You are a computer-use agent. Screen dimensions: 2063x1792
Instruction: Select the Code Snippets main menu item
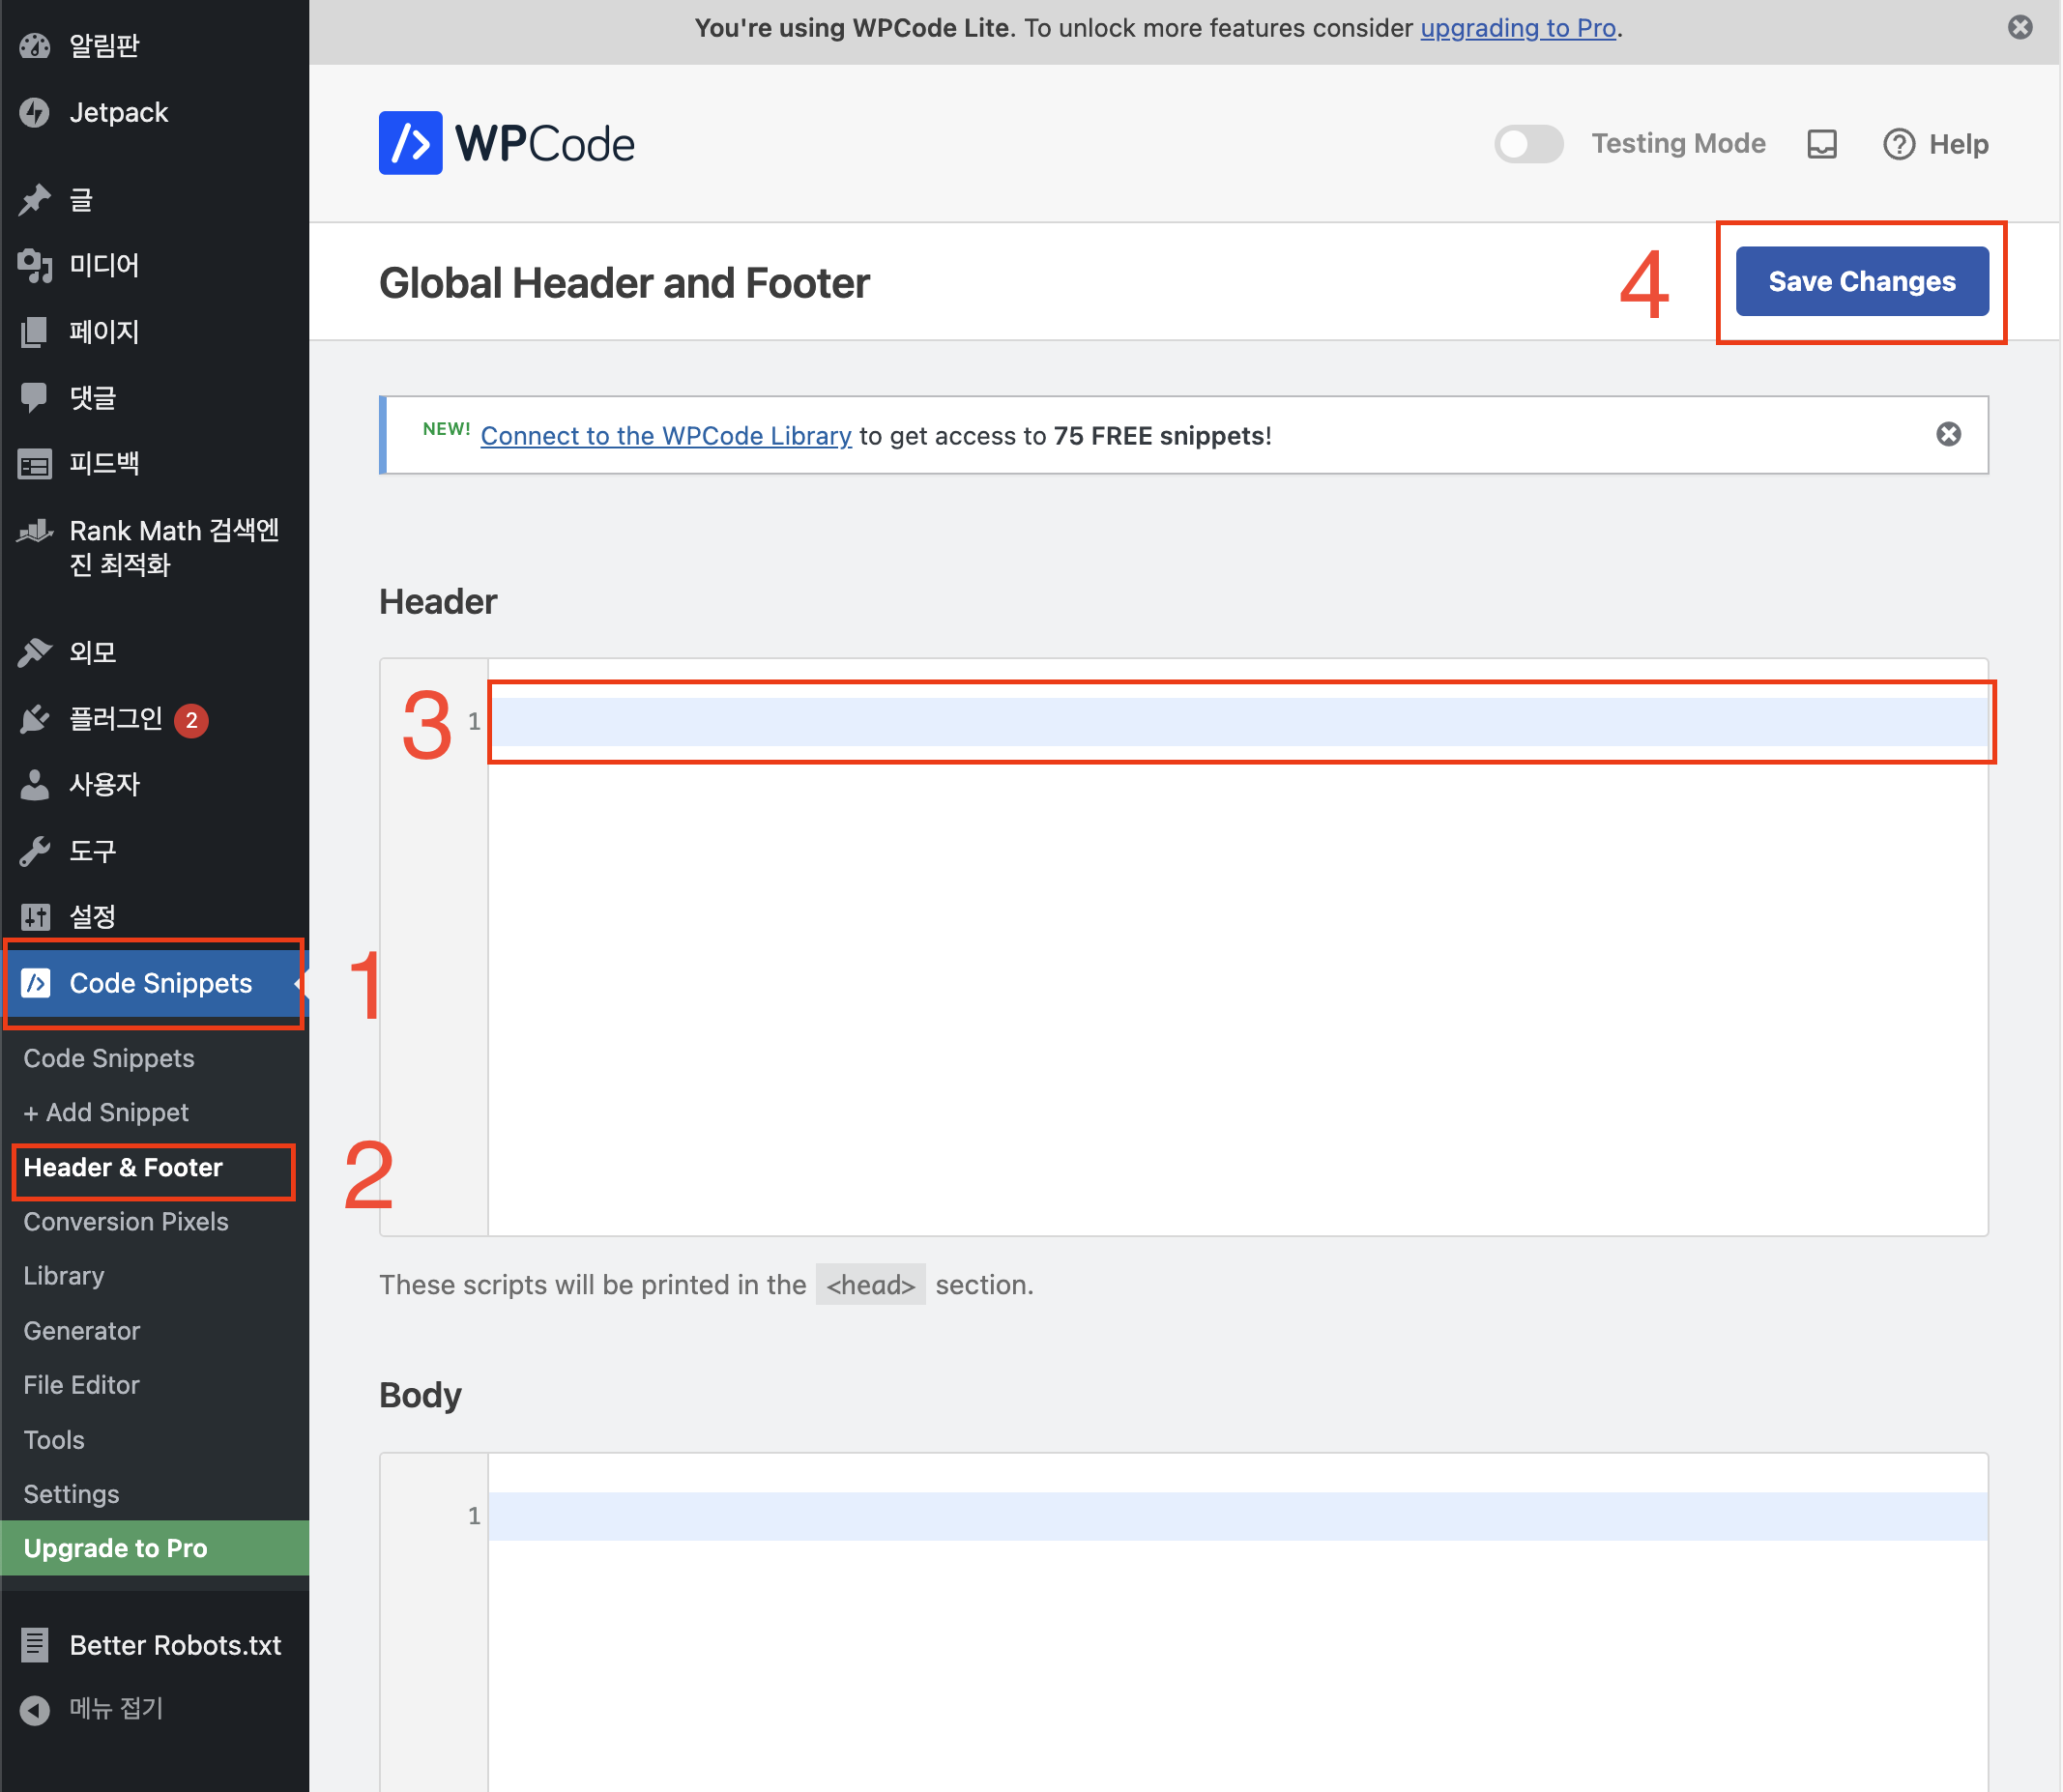point(160,983)
